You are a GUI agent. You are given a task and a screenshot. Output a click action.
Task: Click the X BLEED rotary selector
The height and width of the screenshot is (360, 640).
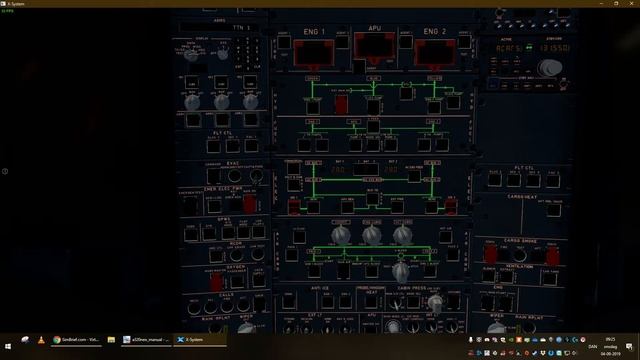point(400,273)
